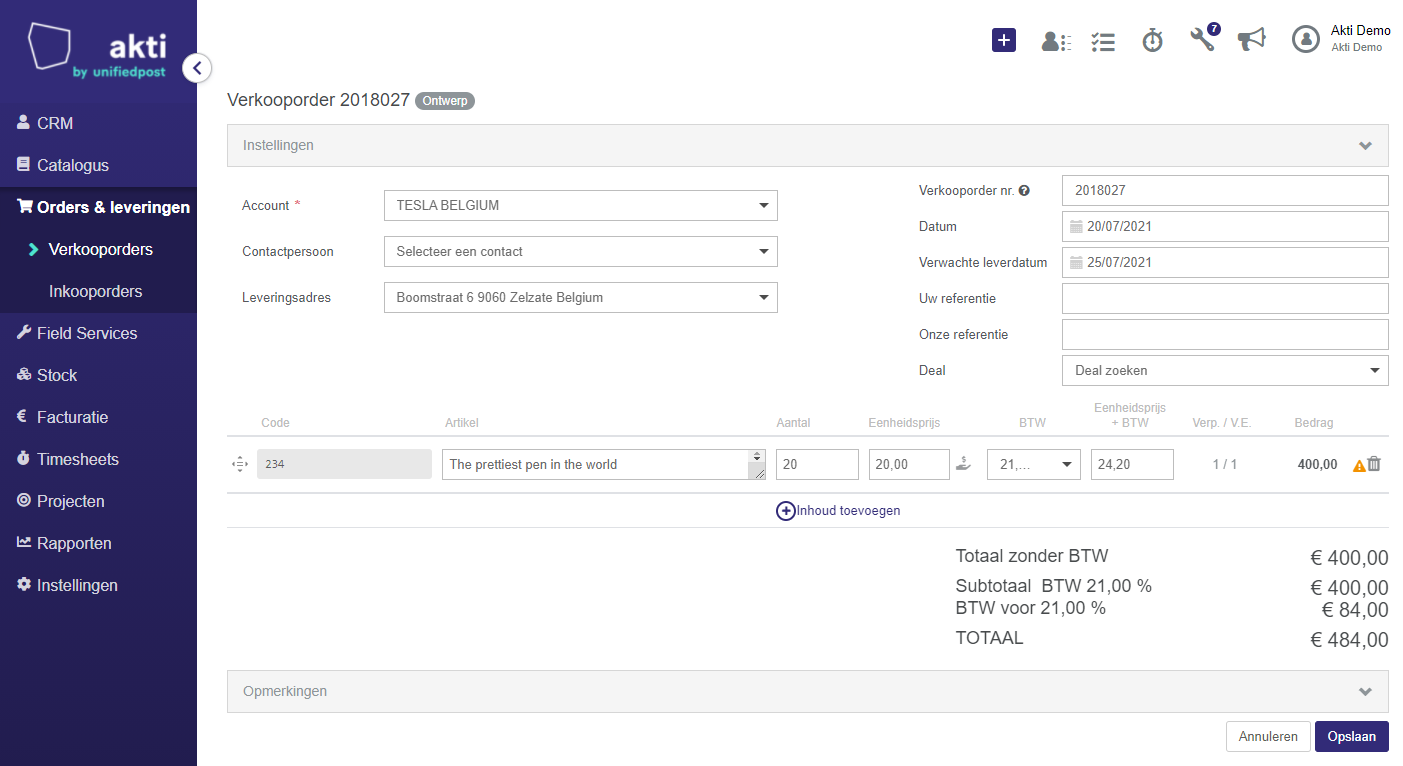Click the Onze referentie input
The height and width of the screenshot is (766, 1403).
pos(1225,334)
